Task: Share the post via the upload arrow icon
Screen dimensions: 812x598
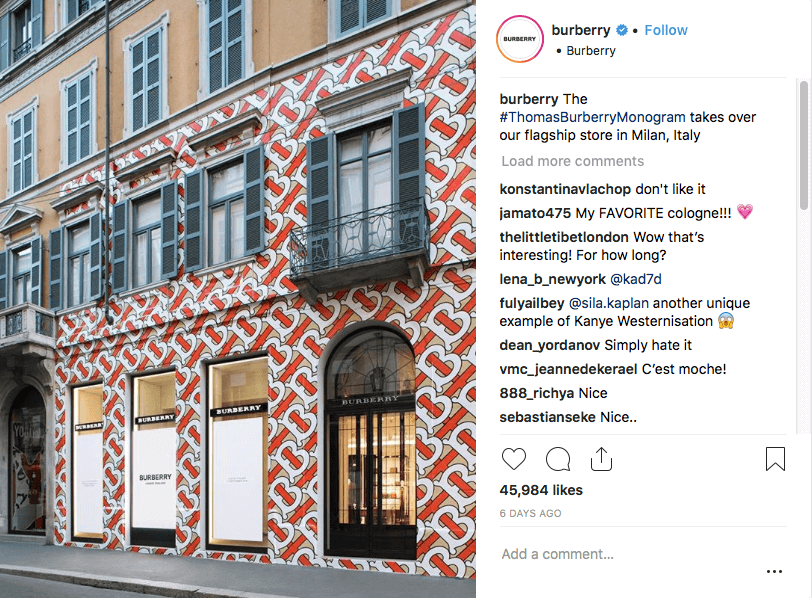Action: click(601, 459)
